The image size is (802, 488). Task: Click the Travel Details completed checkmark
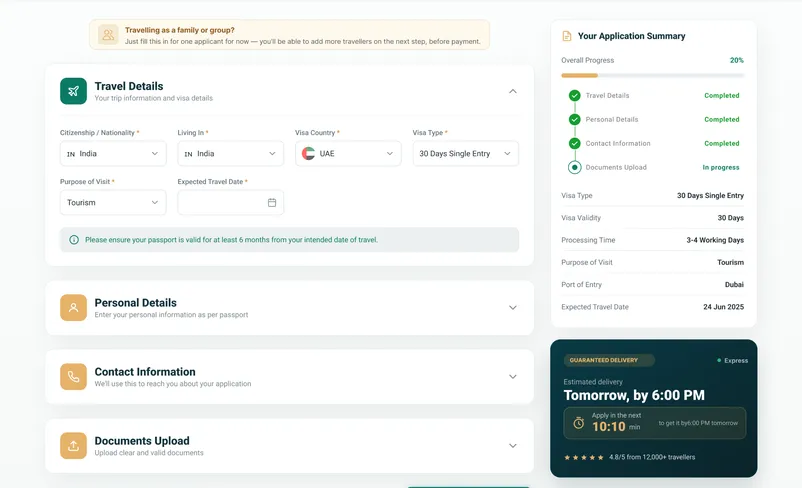[574, 96]
